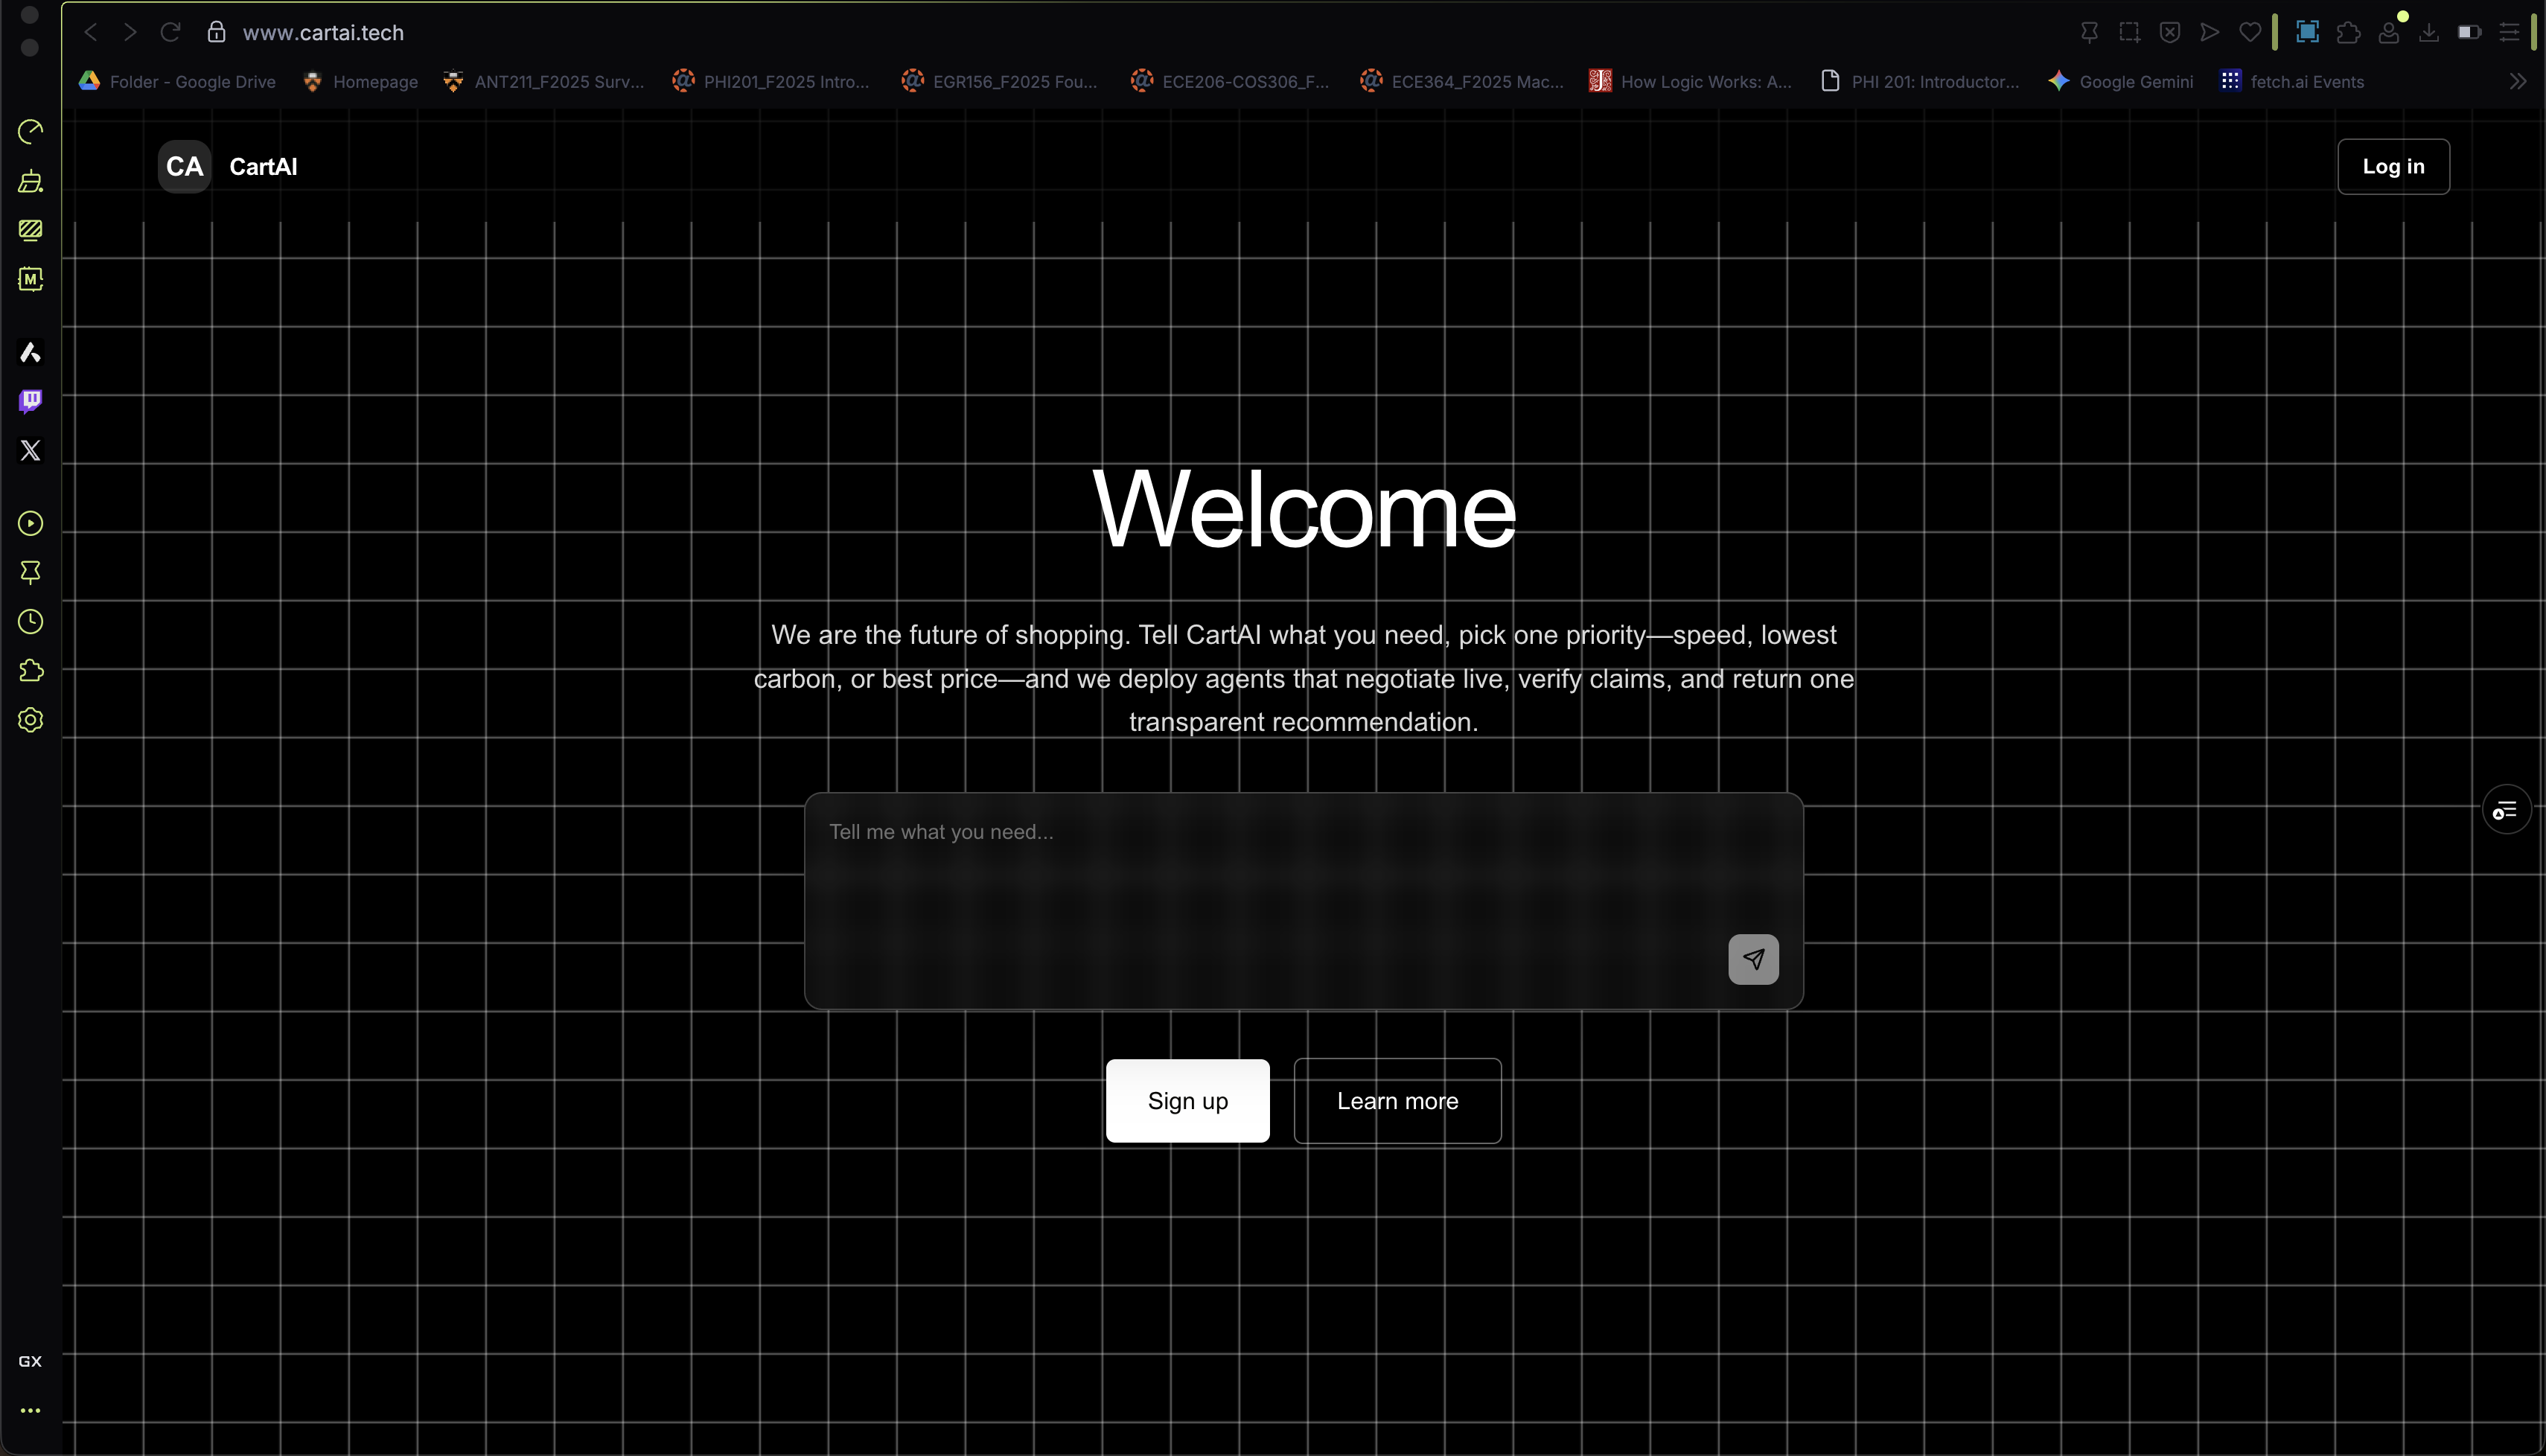
Task: Open the Twitch sidebar panel
Action: click(x=30, y=401)
